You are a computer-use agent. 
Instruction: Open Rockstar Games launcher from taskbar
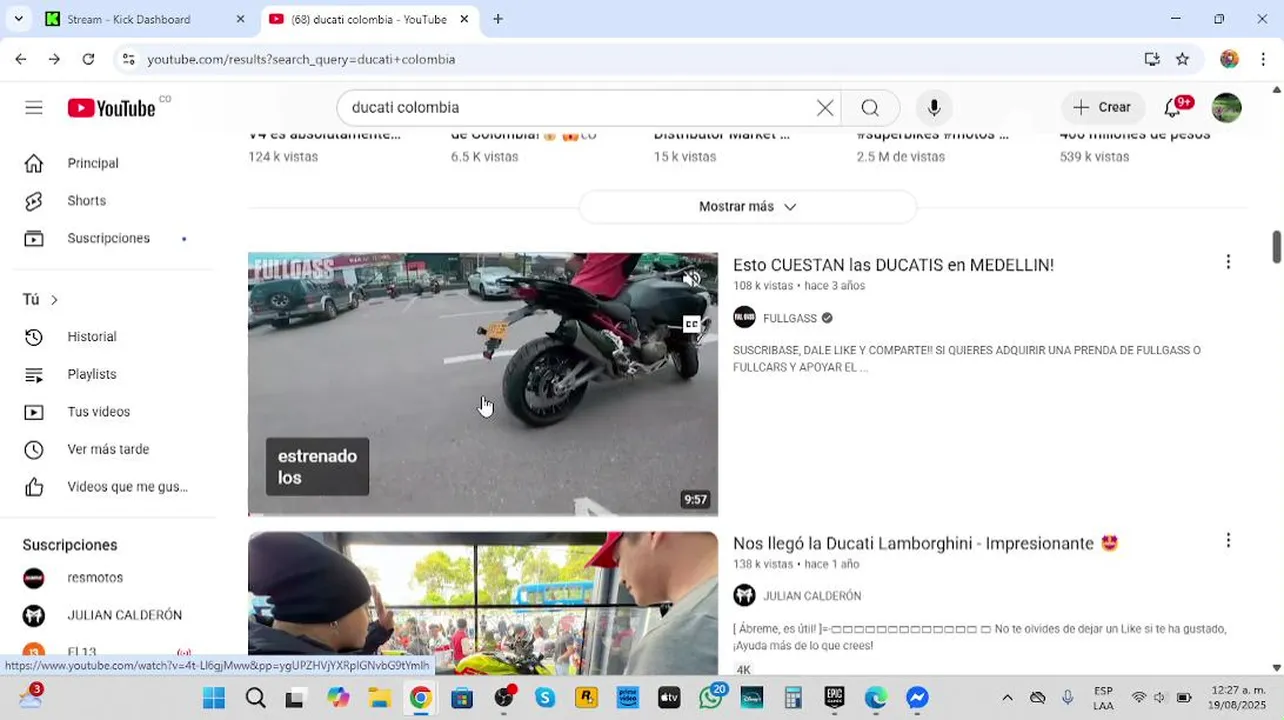[586, 698]
